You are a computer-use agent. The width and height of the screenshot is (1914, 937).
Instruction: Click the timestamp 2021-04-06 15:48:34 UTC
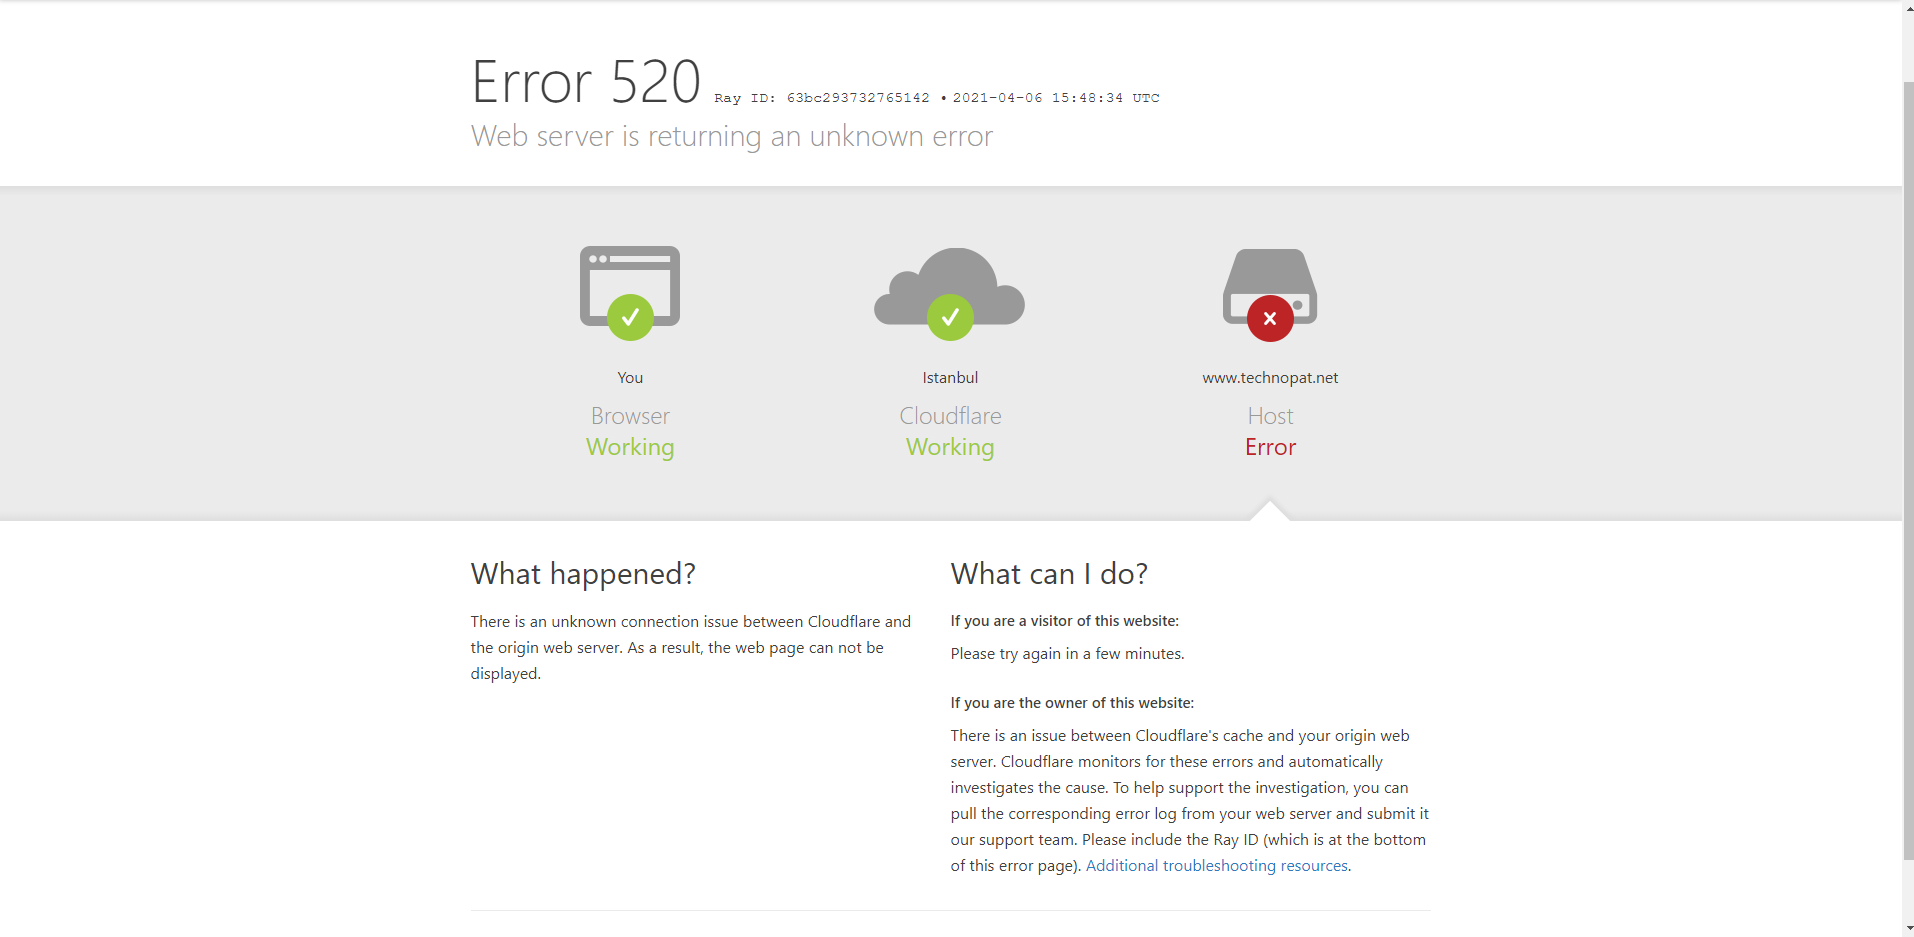pos(1056,98)
